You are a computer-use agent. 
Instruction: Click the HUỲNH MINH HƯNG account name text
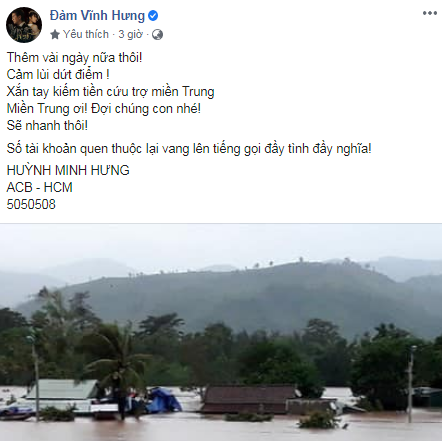coord(68,170)
